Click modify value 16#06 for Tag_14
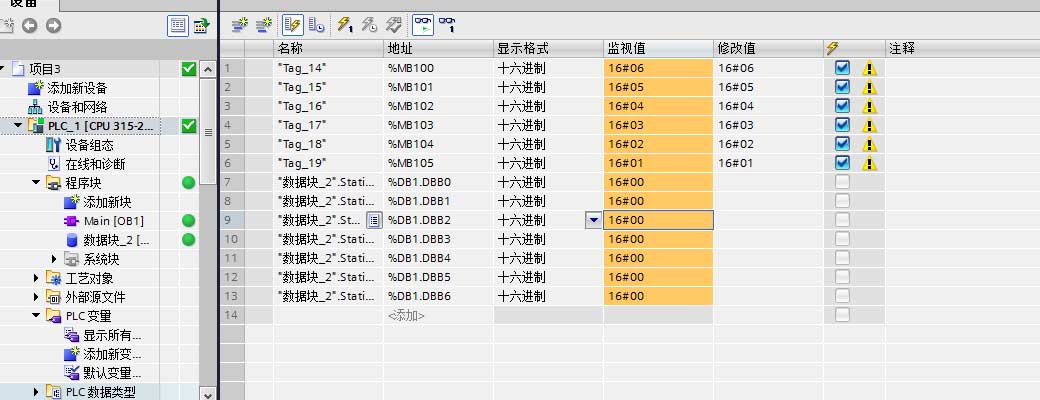 pos(768,68)
